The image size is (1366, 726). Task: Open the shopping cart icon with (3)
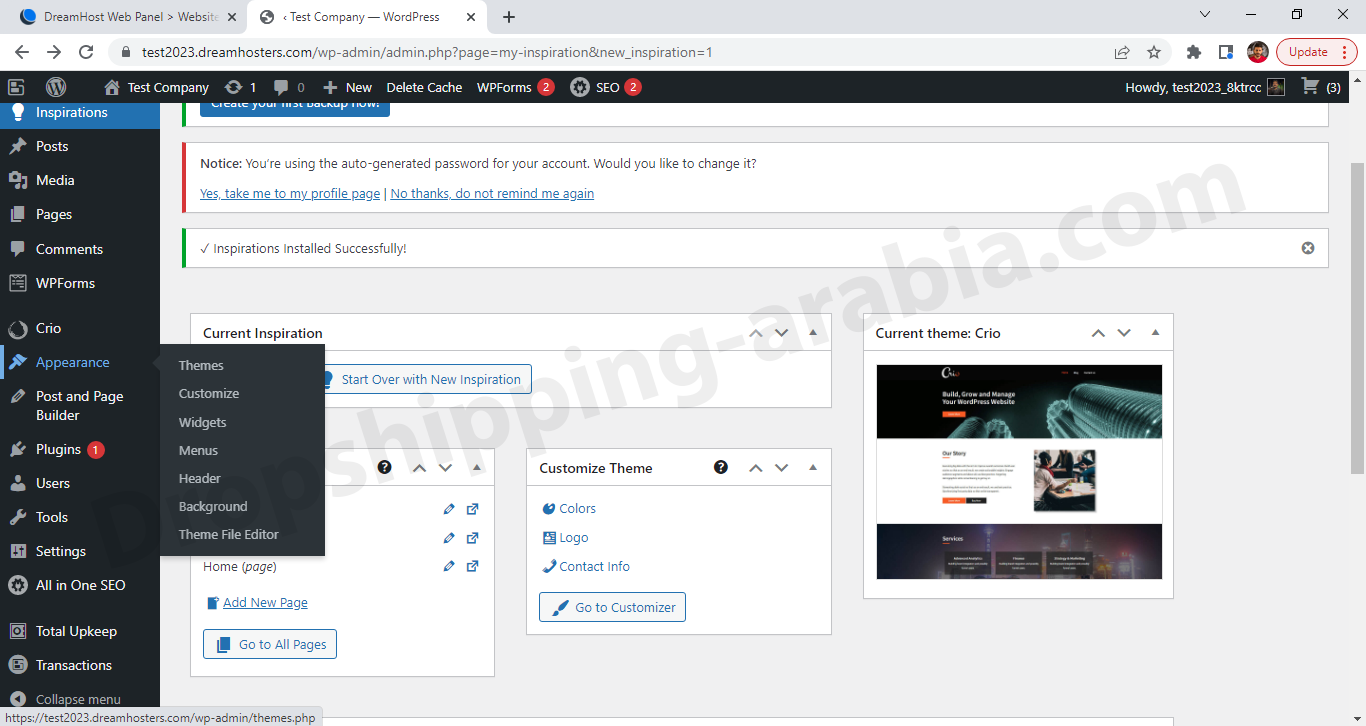tap(1310, 87)
